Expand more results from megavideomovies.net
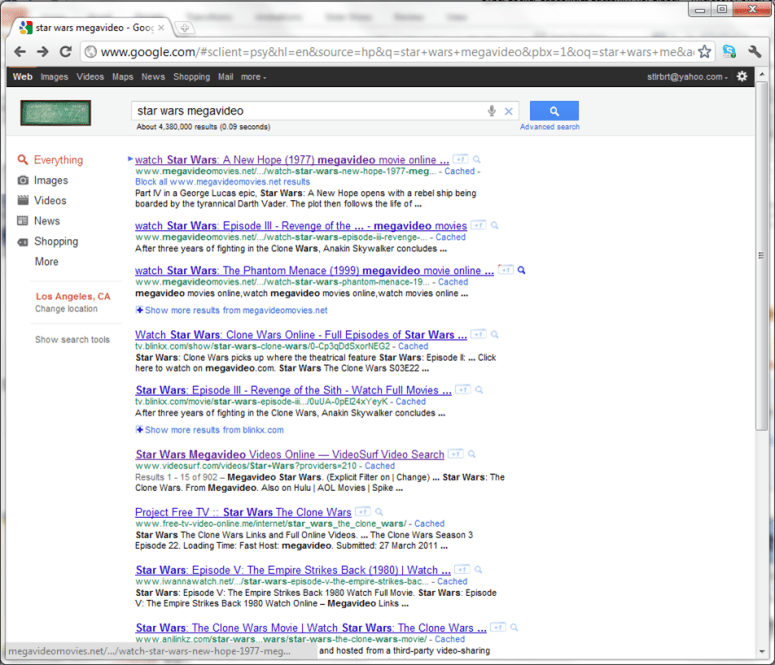 231,310
